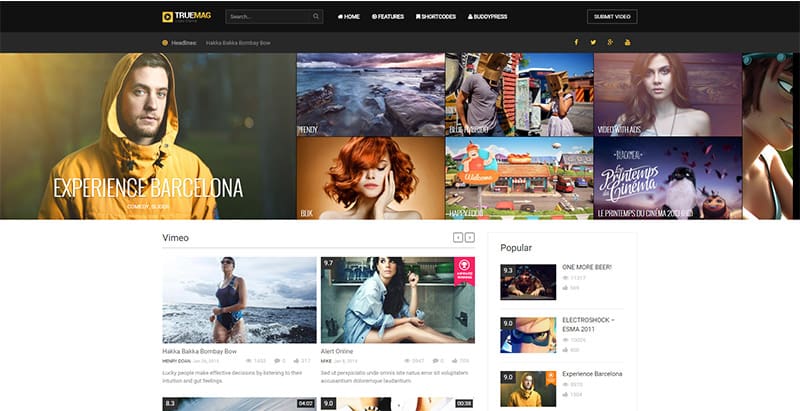
Task: Click ONE MORE BEER! title link
Action: (x=587, y=267)
